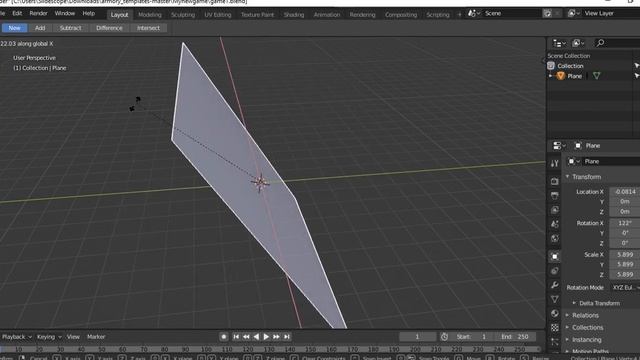Toggle selectability of Collection in outliner

pos(636,66)
